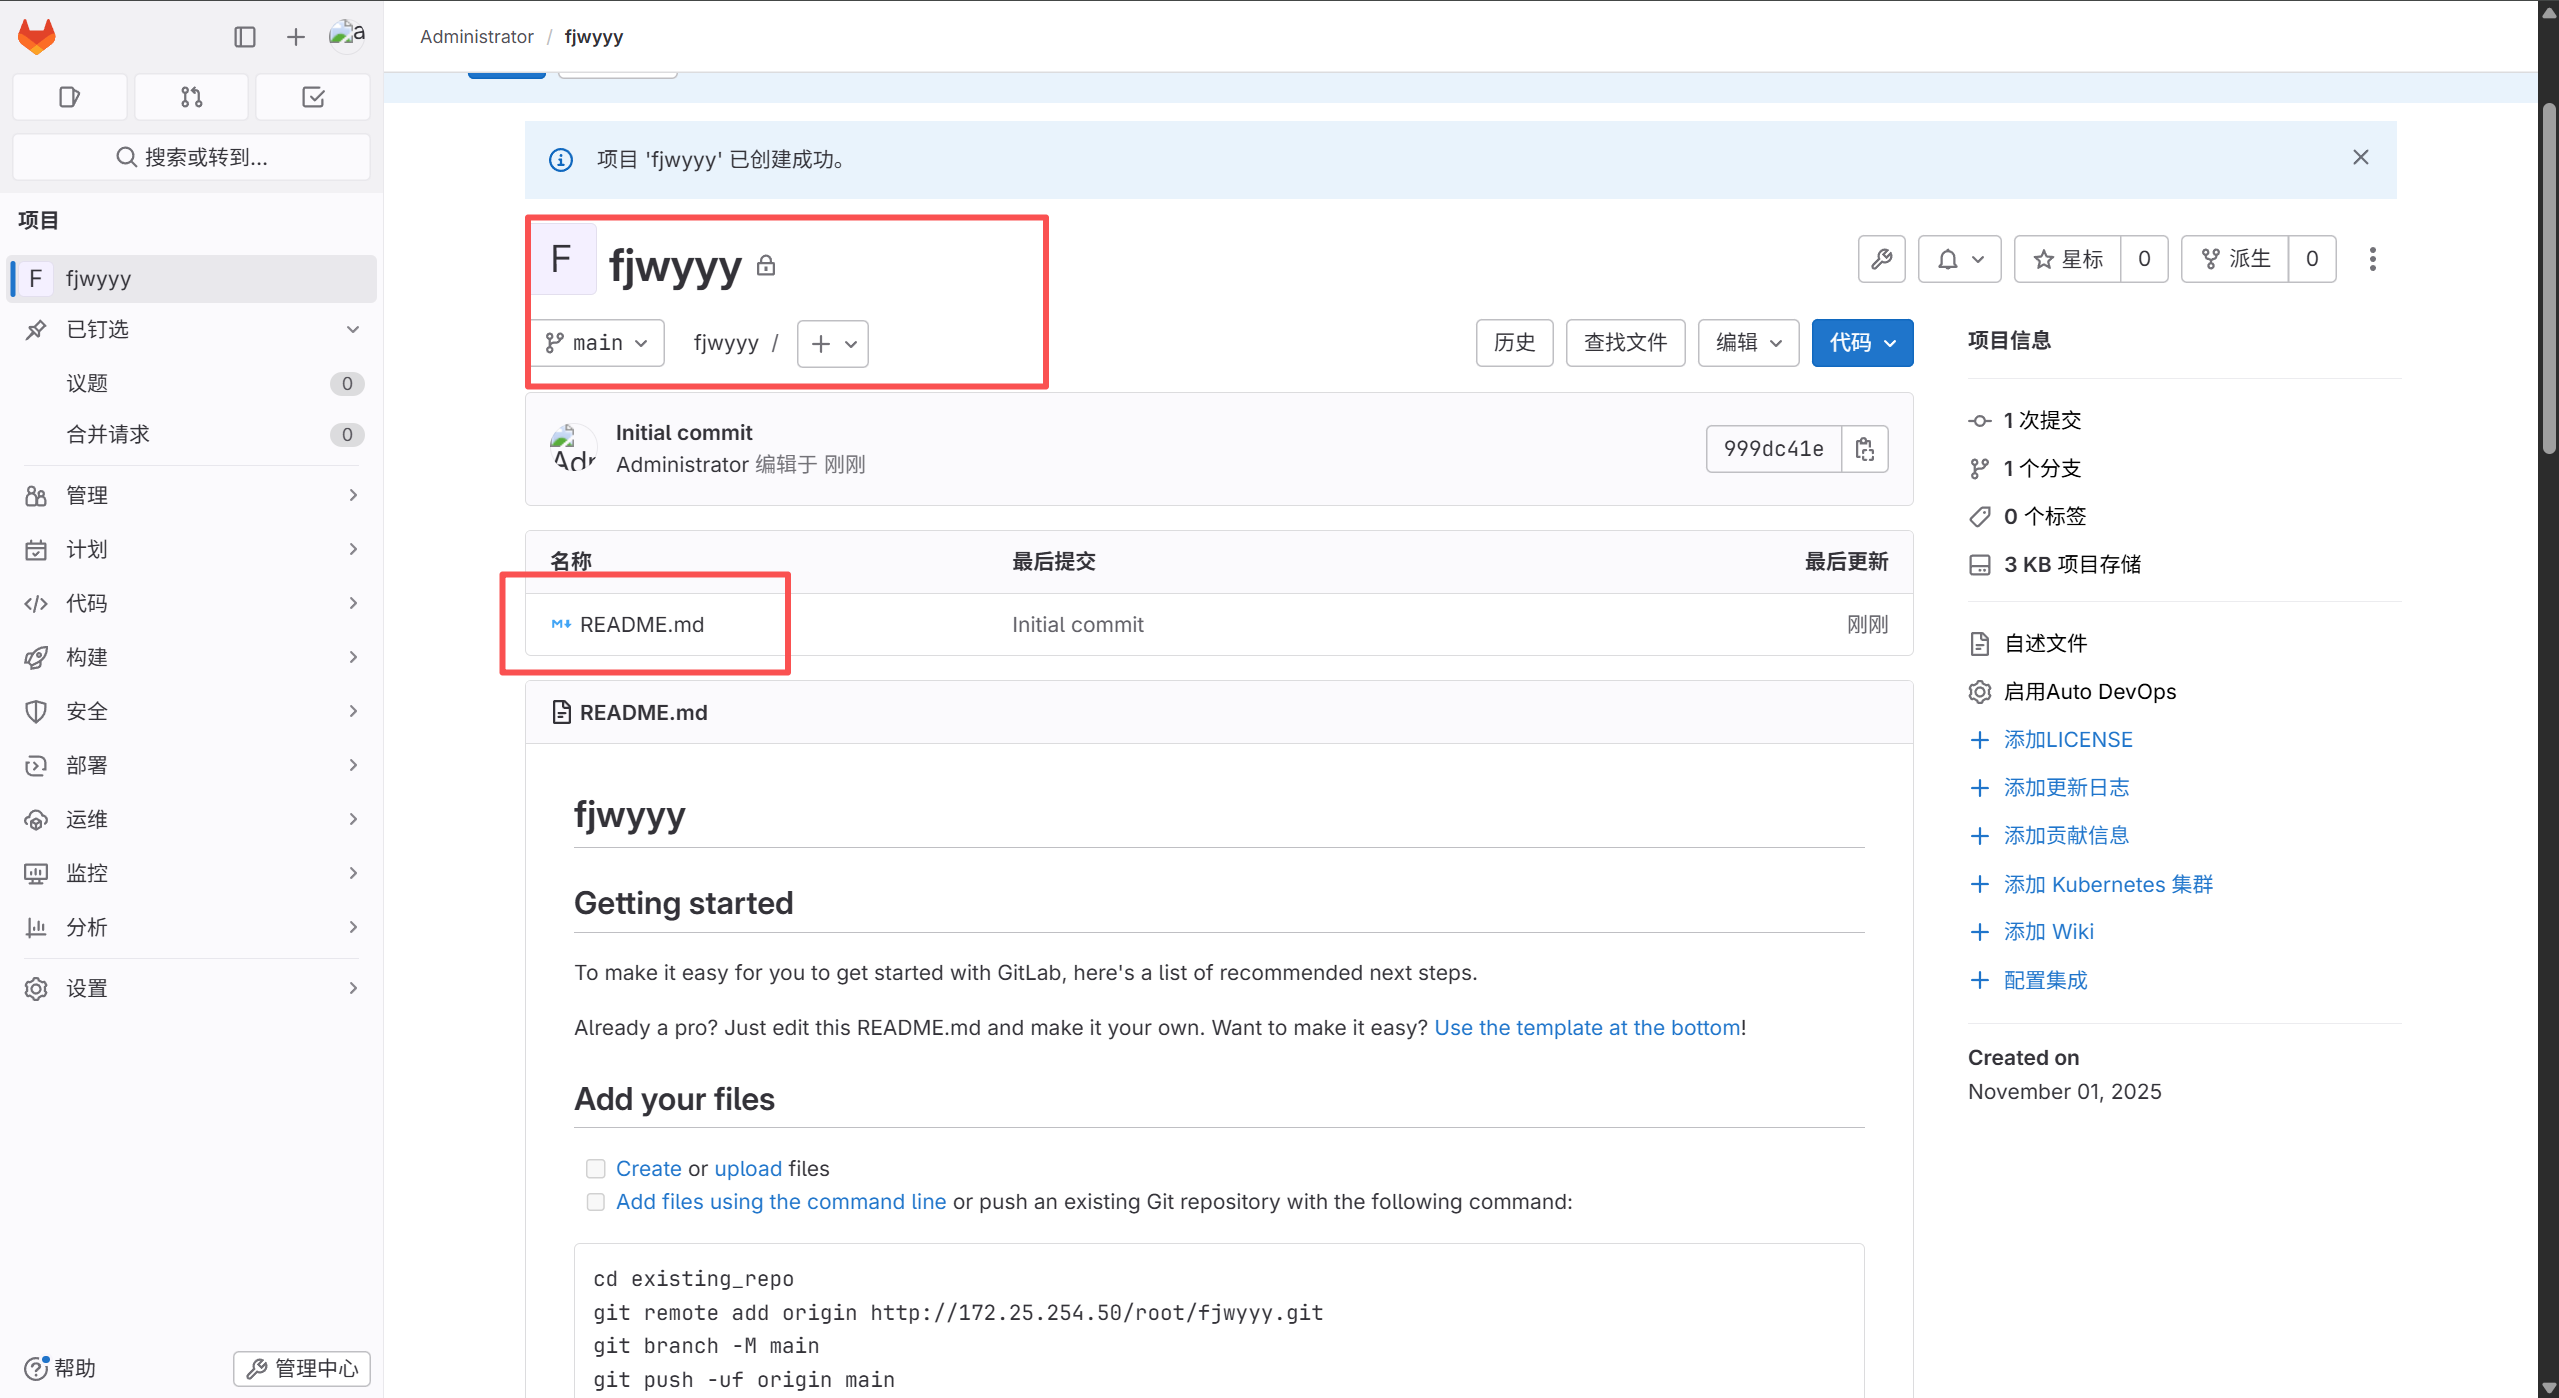Copy commit SHA 999dc41e

(1864, 449)
